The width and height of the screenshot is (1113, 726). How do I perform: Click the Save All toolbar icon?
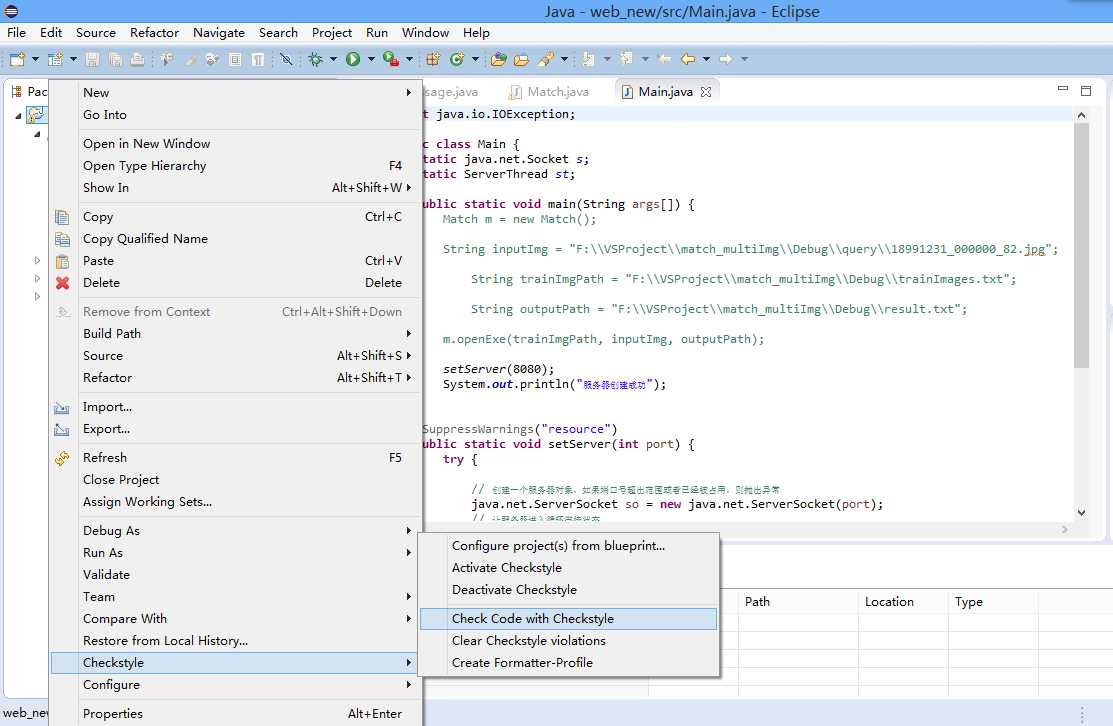[x=115, y=60]
